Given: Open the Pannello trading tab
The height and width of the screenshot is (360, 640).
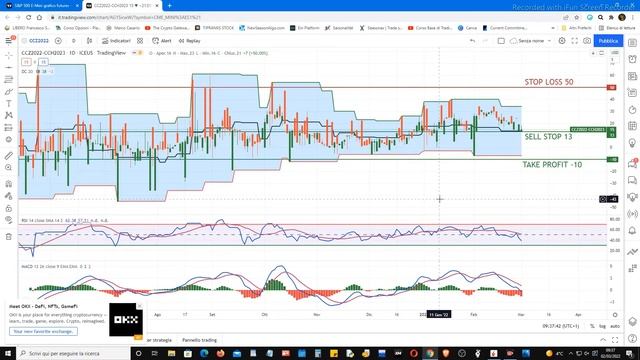Looking at the screenshot, I should click(x=199, y=340).
